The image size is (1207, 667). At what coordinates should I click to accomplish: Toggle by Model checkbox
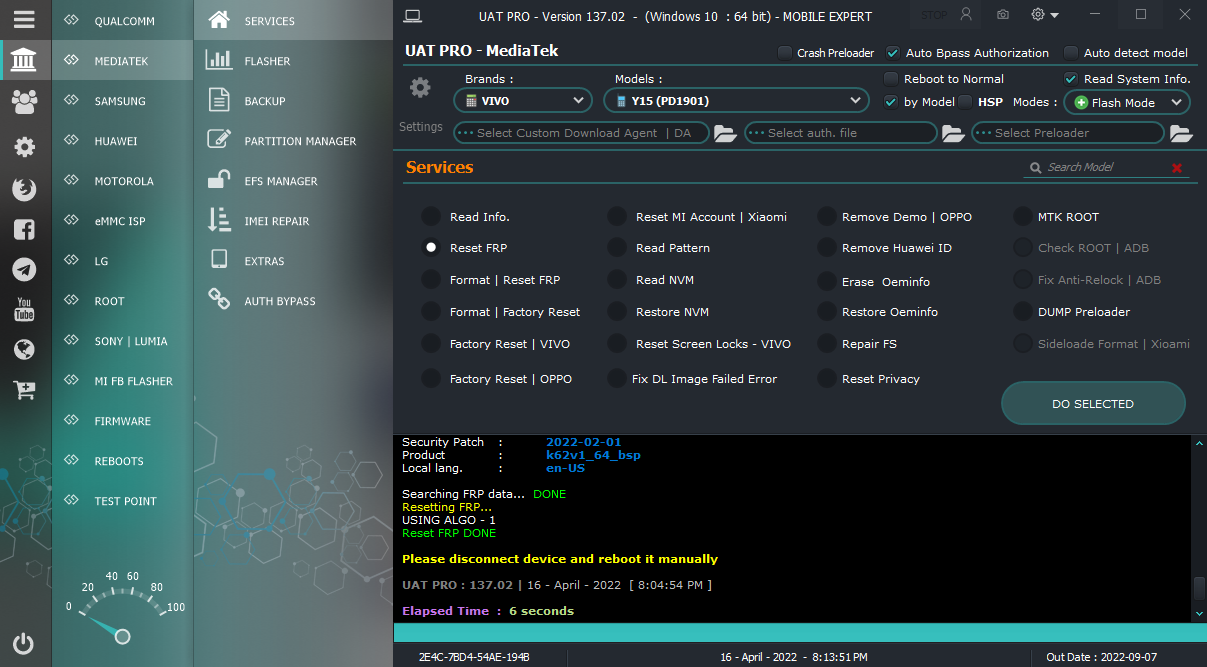click(x=891, y=102)
